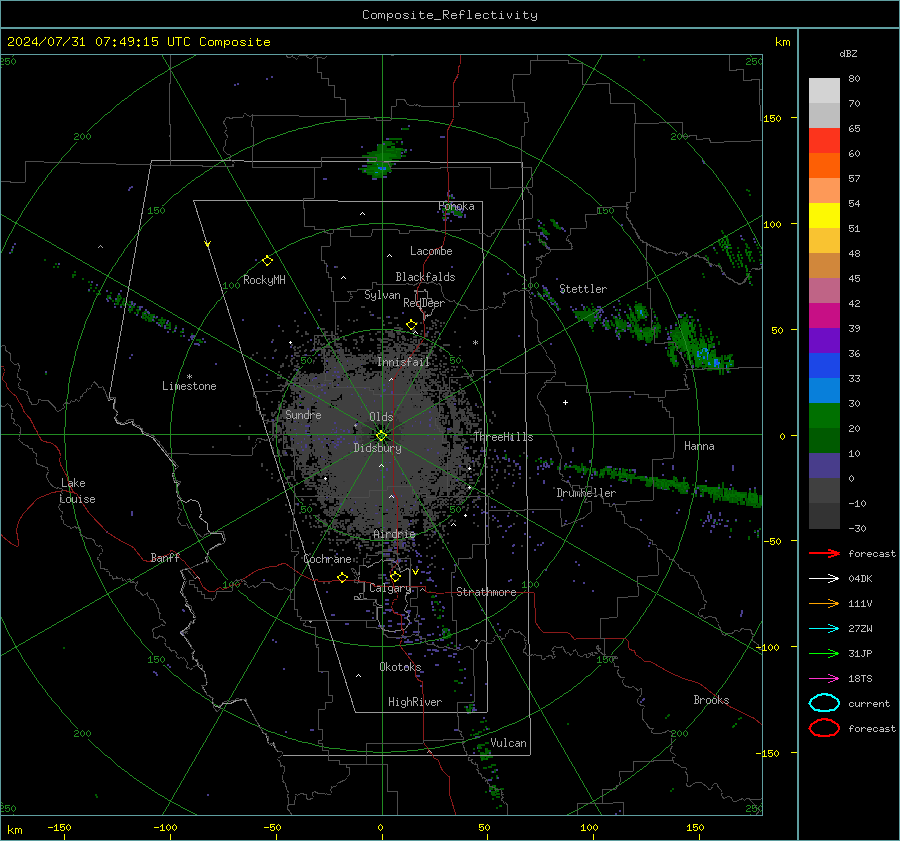The width and height of the screenshot is (900, 841).
Task: Click the yellow radar center marker at Olds
Action: (382, 436)
